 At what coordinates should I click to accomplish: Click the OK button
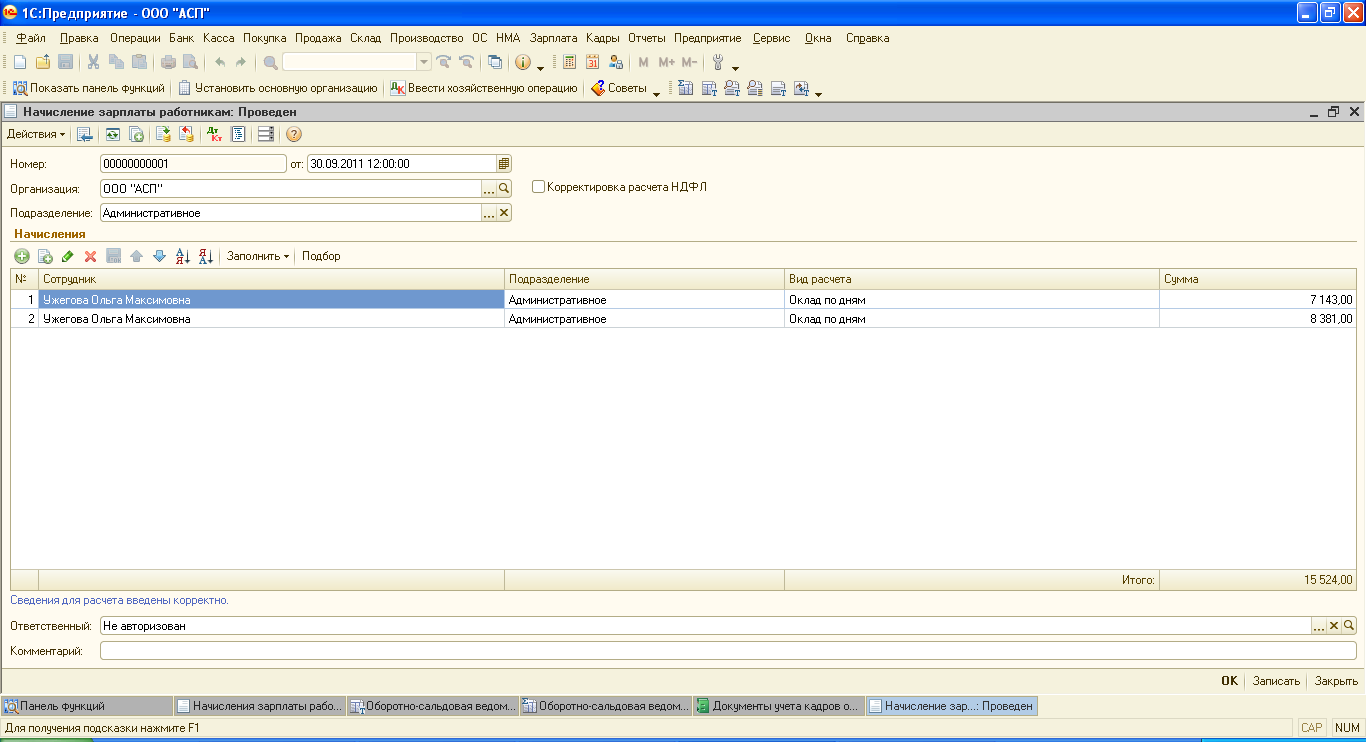click(x=1230, y=681)
